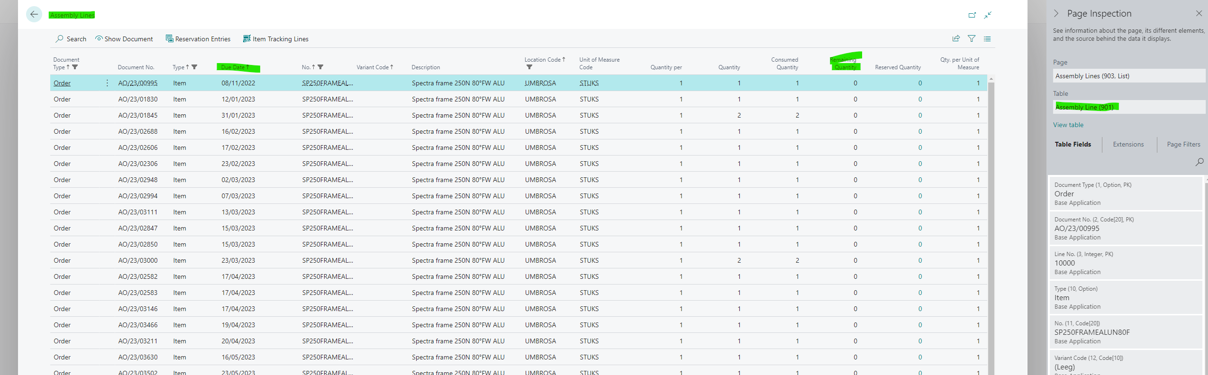Viewport: 1208px width, 375px height.
Task: Open filter dropdown on Document Type column
Action: point(75,68)
